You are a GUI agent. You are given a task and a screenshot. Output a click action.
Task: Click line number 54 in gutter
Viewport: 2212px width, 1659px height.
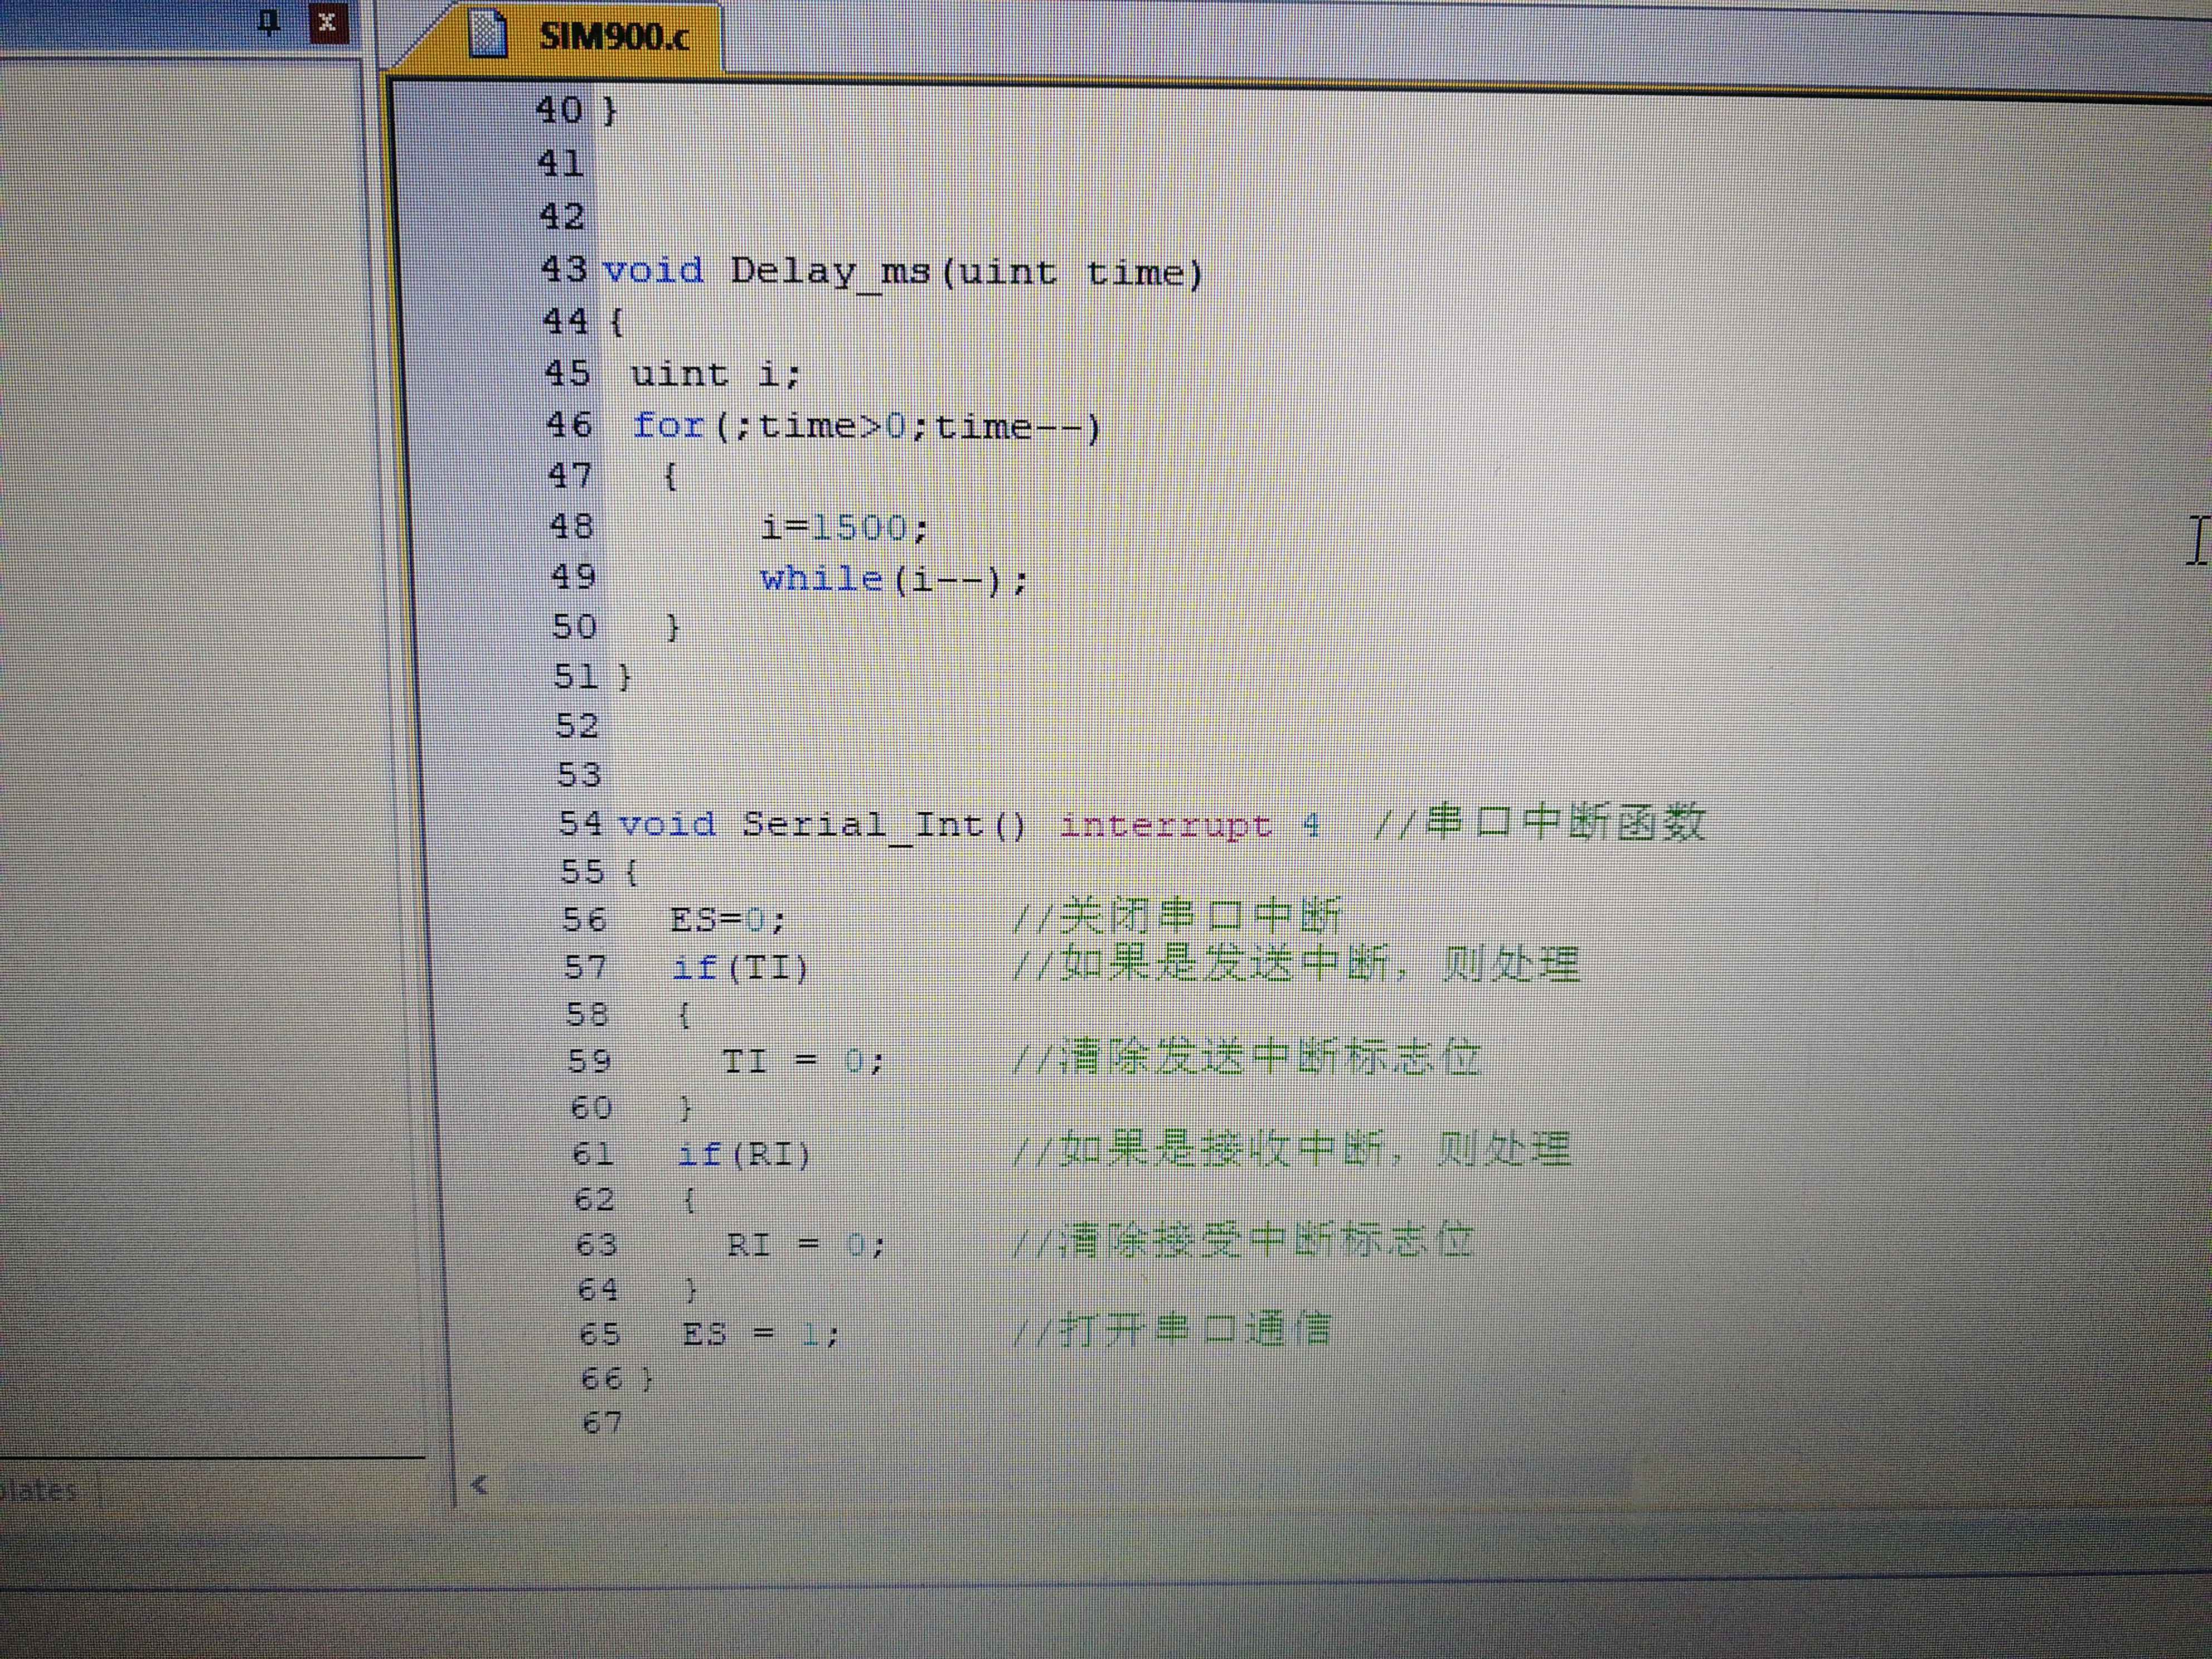pos(581,823)
